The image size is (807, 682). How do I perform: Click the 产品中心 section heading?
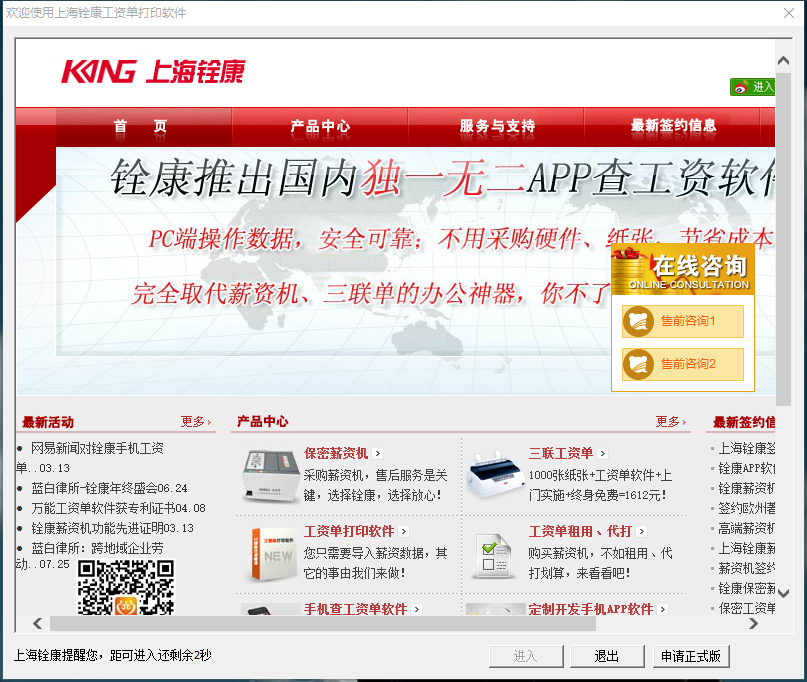[262, 422]
